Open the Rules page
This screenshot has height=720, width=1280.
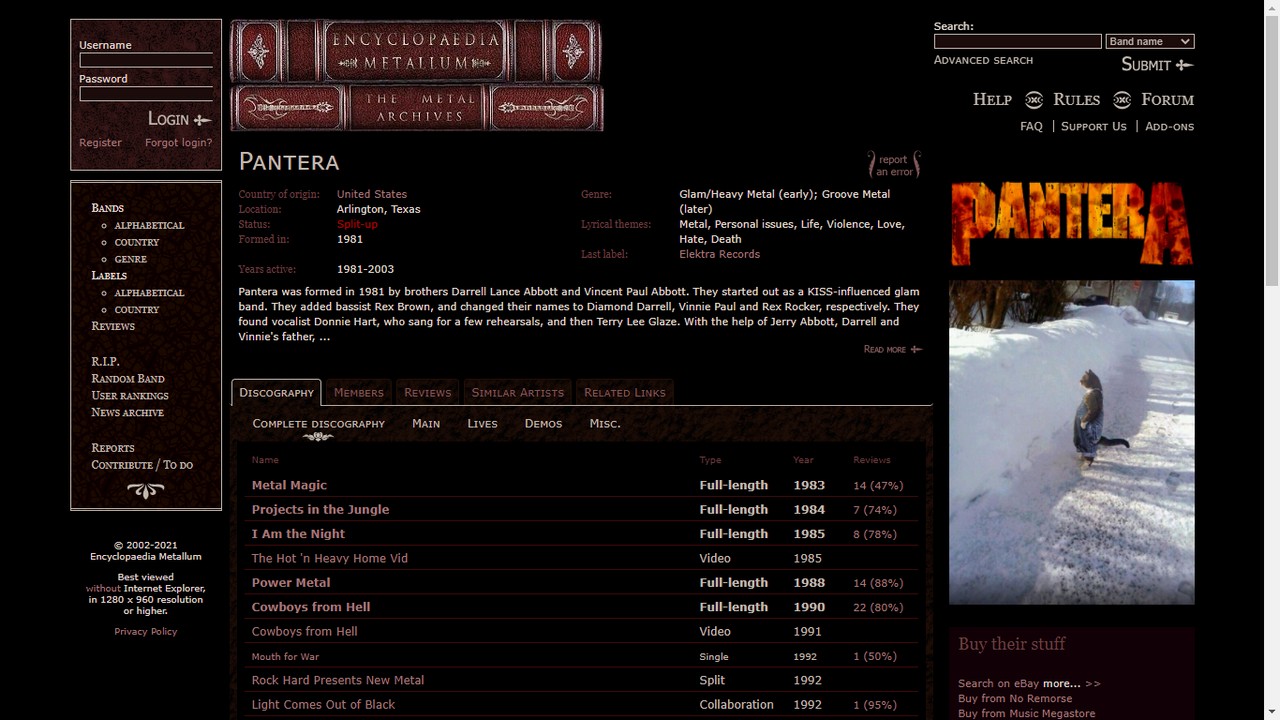1076,99
